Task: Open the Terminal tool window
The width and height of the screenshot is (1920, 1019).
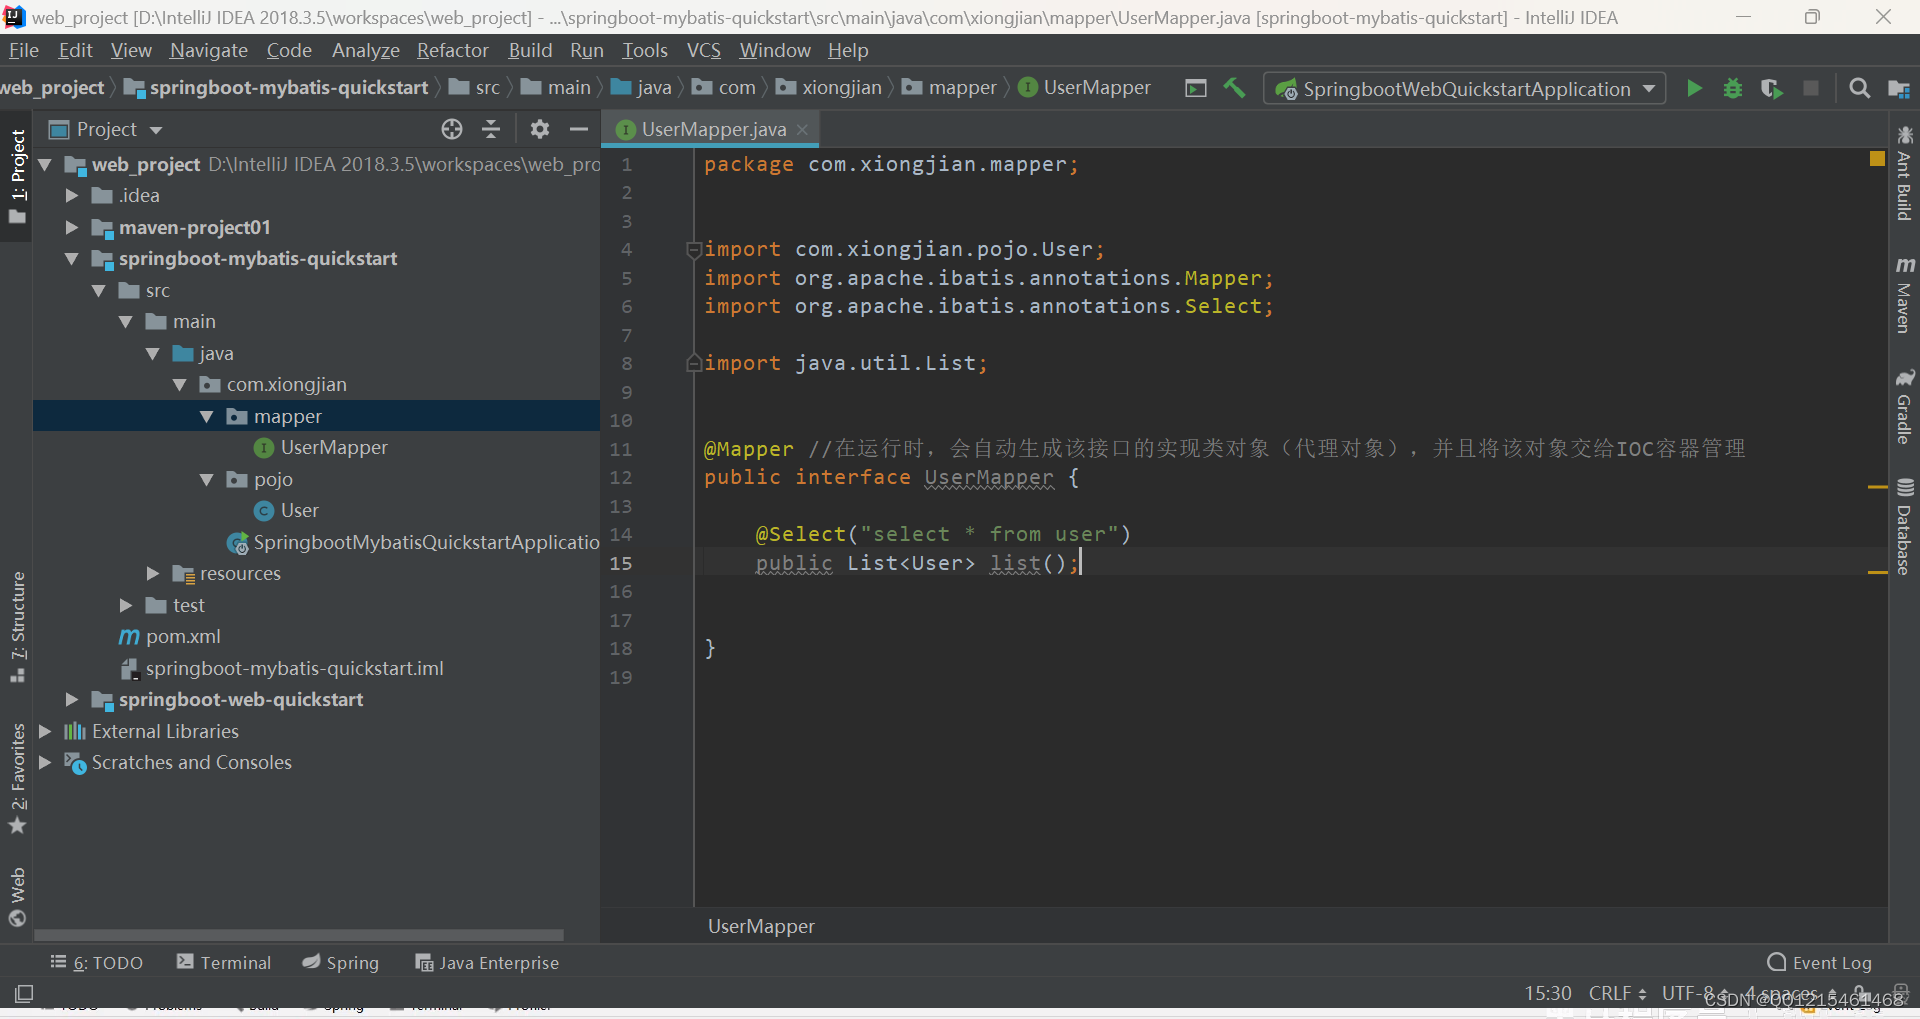Action: 224,963
